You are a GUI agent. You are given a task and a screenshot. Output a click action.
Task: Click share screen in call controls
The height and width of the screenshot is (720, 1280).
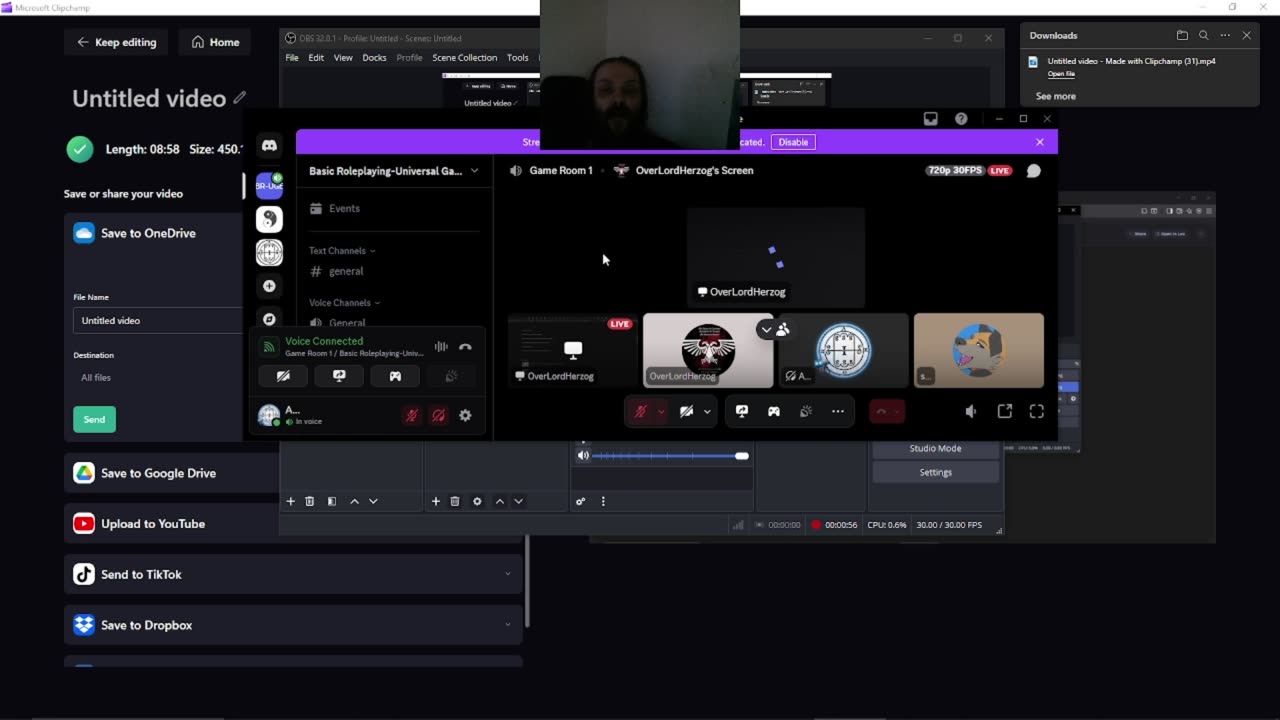742,411
